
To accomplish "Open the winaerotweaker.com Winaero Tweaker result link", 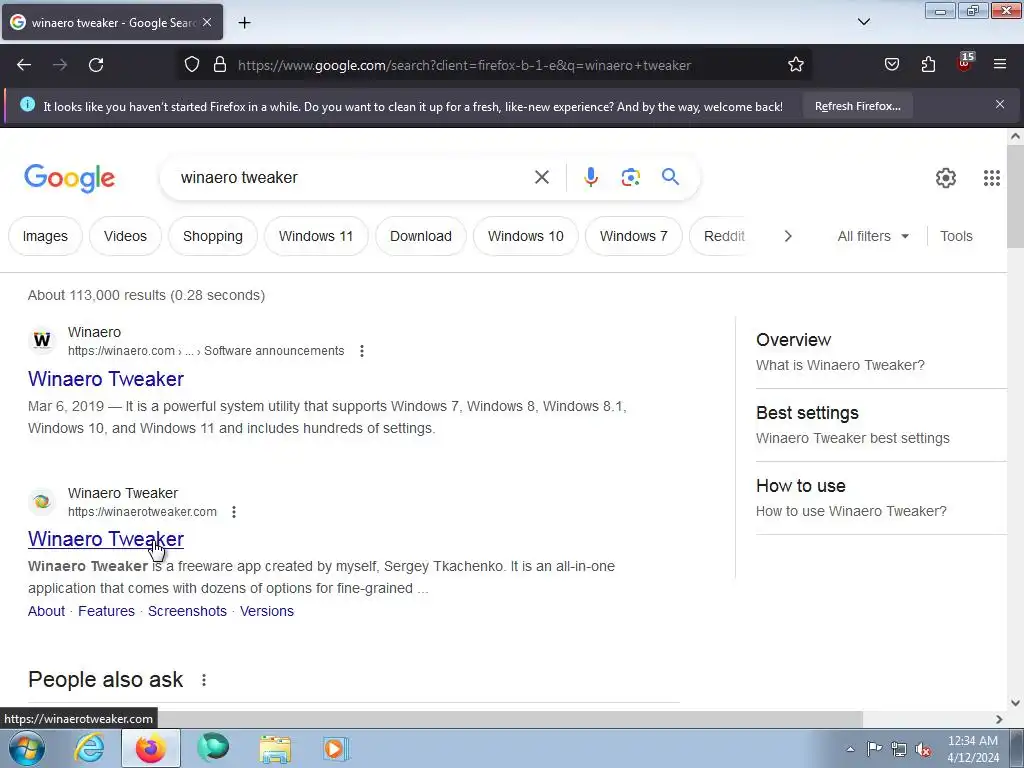I will 106,539.
